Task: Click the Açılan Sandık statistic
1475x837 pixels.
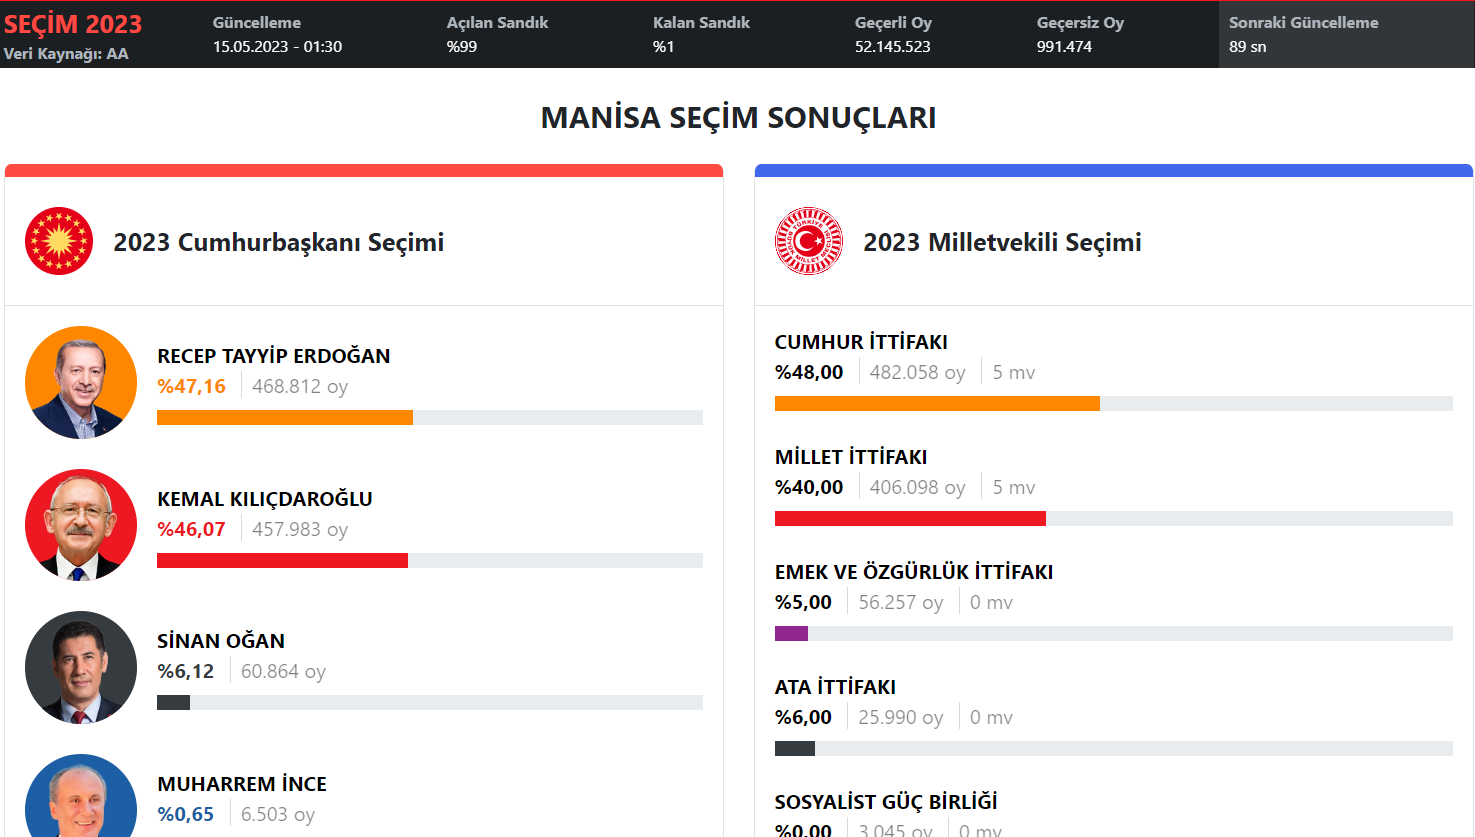Action: [497, 34]
